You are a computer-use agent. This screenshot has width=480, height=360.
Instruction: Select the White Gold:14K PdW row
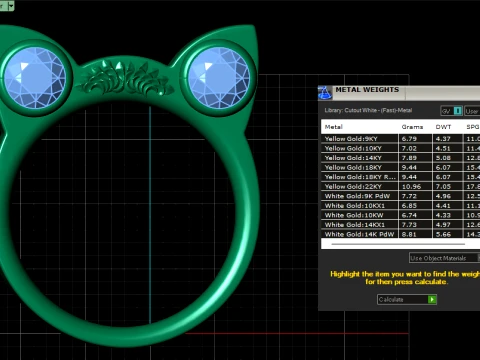(x=400, y=234)
